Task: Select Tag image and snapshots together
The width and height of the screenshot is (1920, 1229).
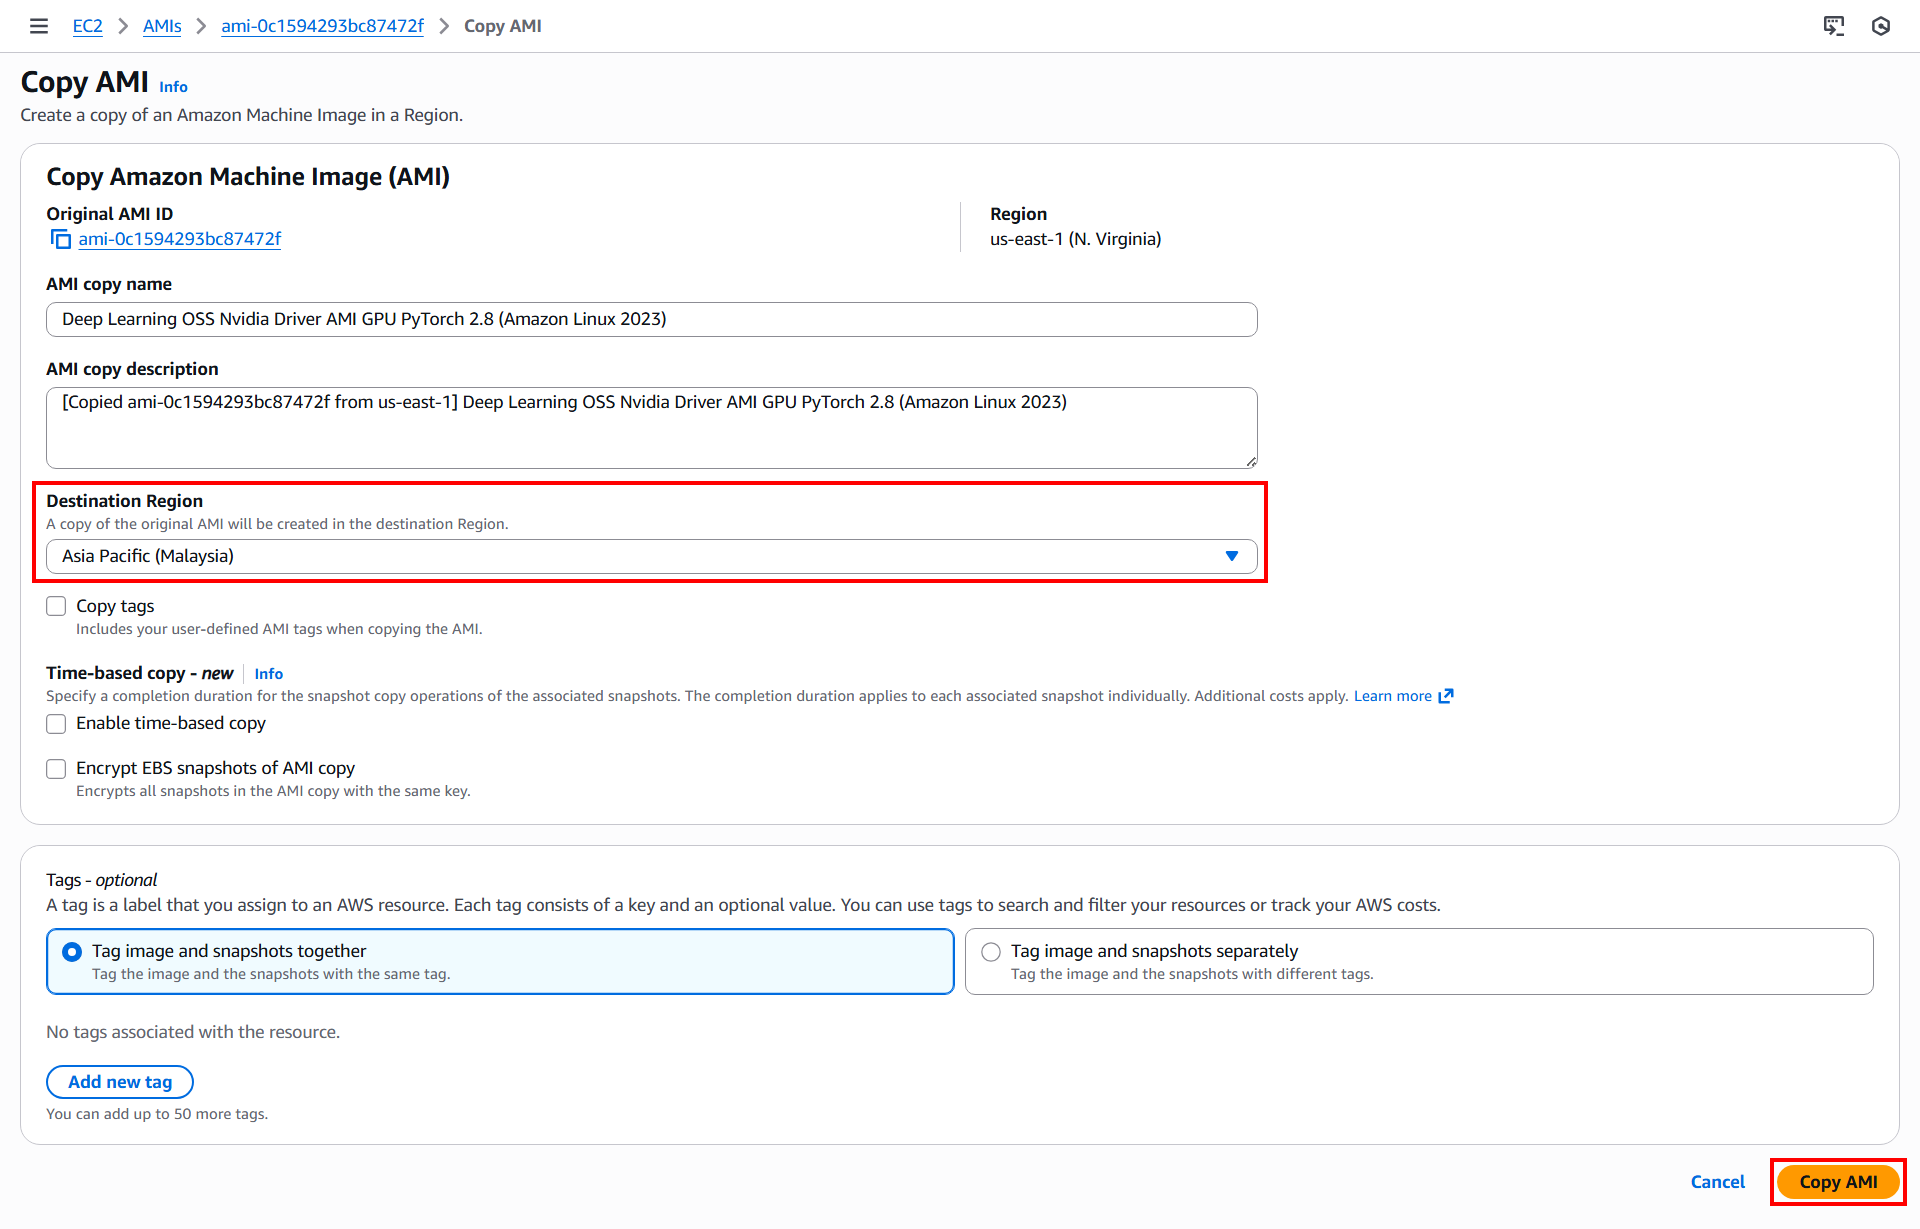Action: [x=72, y=952]
